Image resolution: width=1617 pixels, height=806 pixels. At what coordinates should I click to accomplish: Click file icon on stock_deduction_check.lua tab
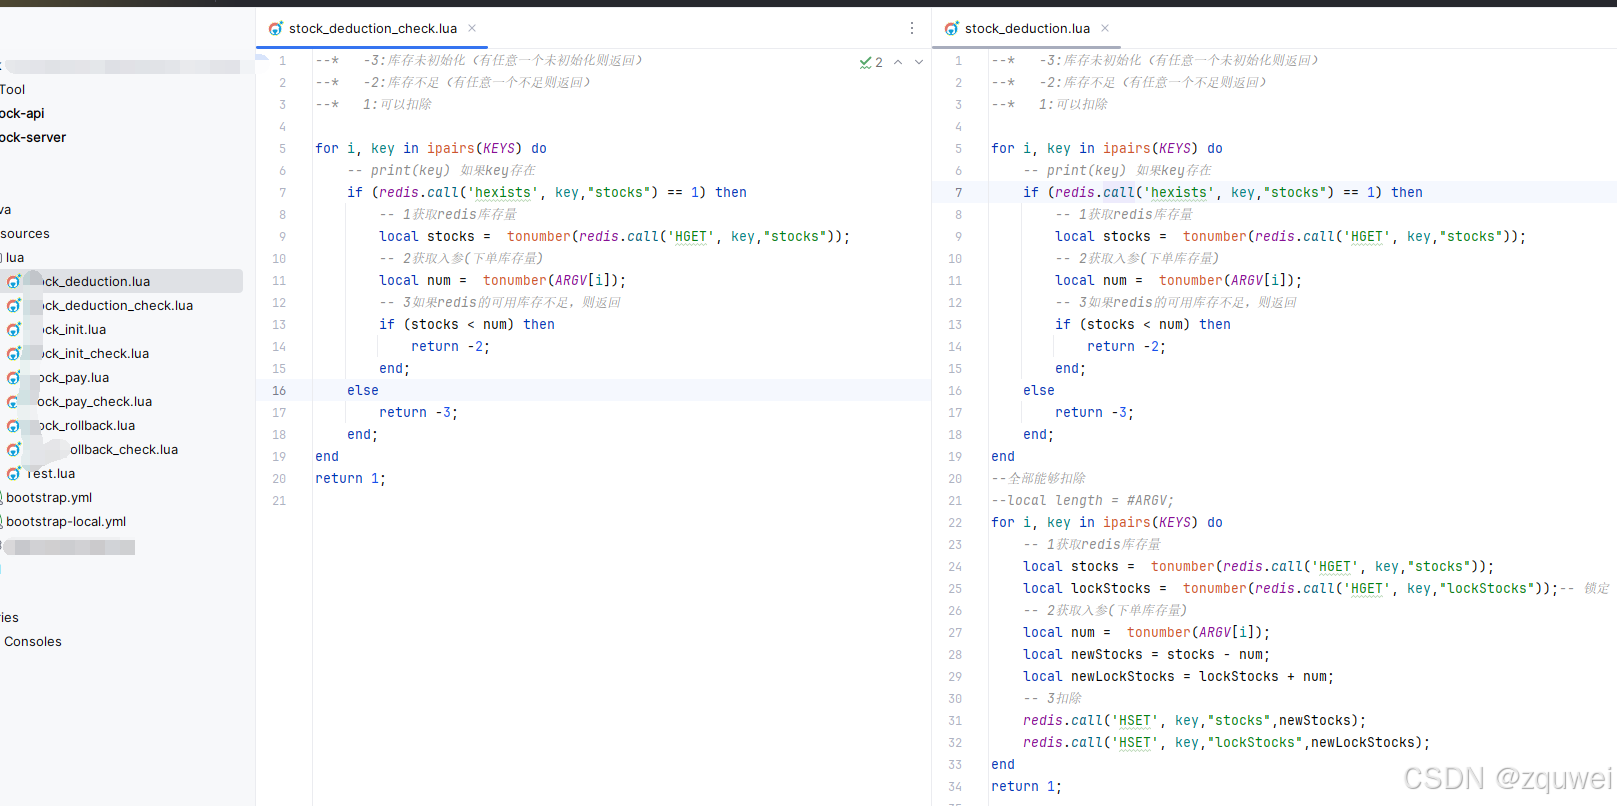(276, 29)
